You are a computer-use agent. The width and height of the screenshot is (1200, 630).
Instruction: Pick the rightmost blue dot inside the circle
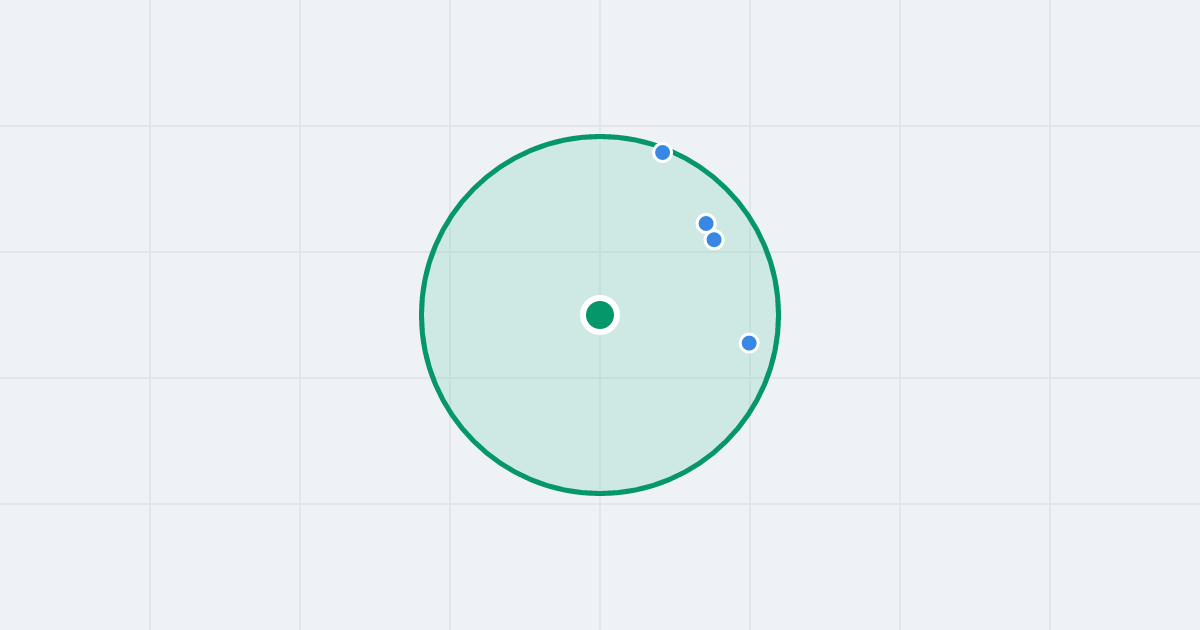[749, 343]
